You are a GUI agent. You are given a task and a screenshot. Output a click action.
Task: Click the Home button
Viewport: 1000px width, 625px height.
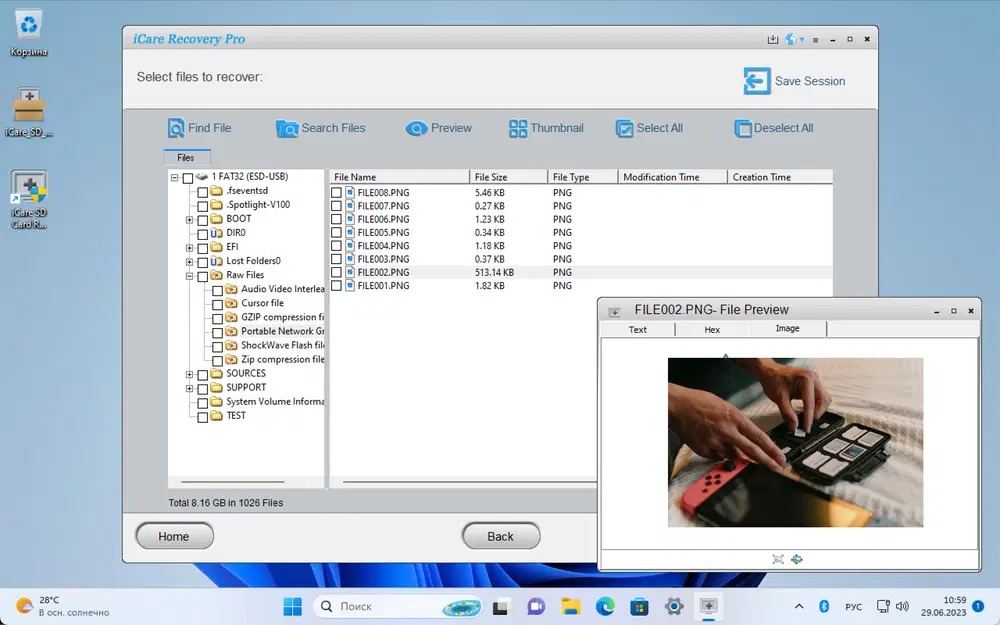point(174,536)
